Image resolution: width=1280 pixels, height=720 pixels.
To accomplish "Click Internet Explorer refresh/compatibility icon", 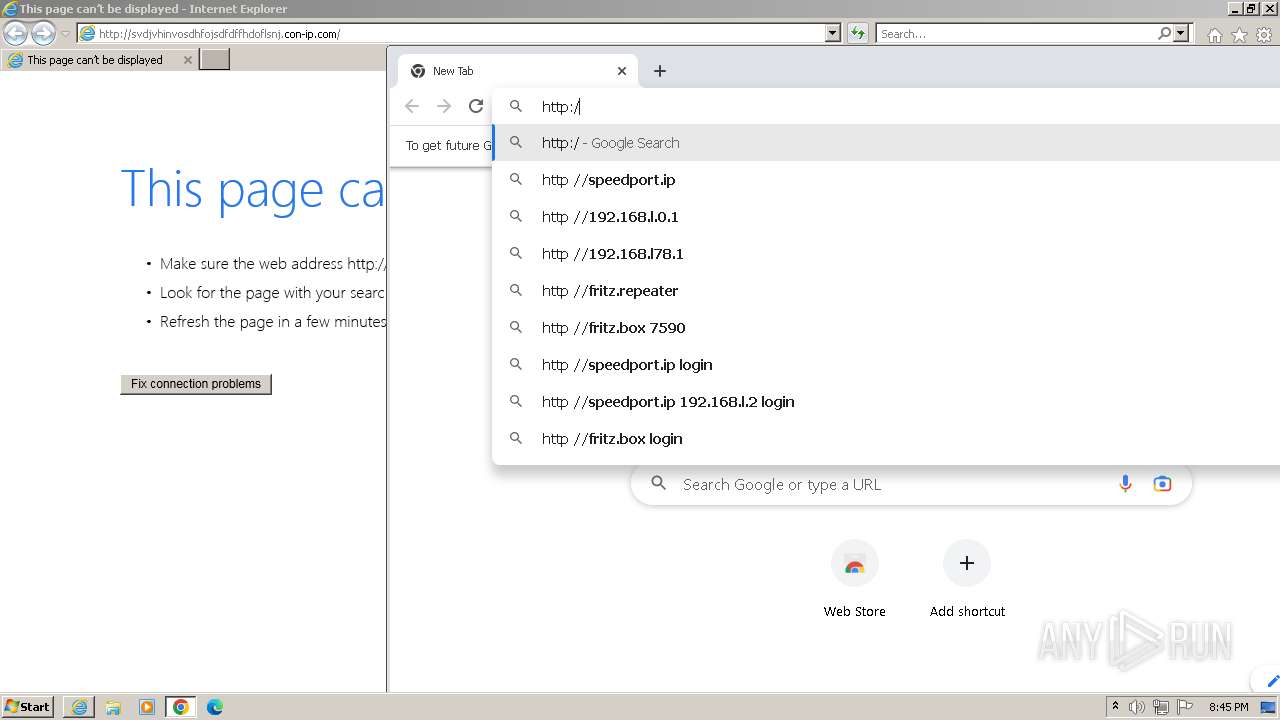I will [x=858, y=33].
